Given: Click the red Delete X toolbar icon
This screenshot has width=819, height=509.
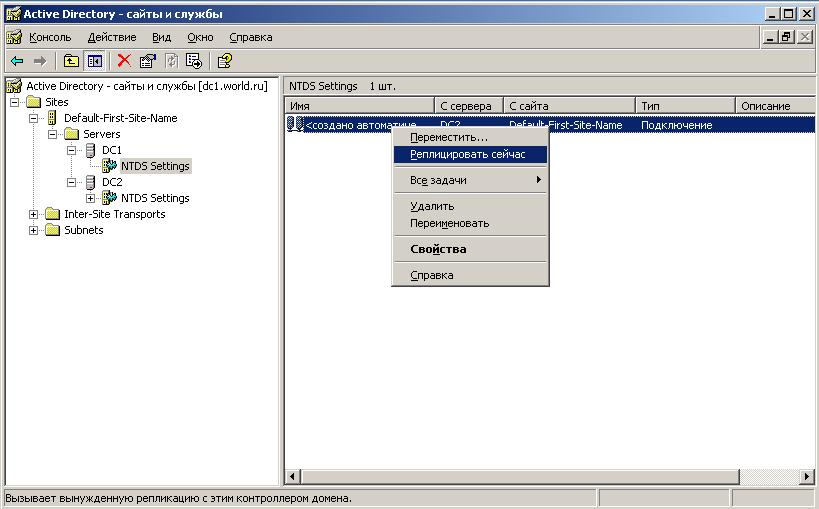Looking at the screenshot, I should pyautogui.click(x=124, y=61).
